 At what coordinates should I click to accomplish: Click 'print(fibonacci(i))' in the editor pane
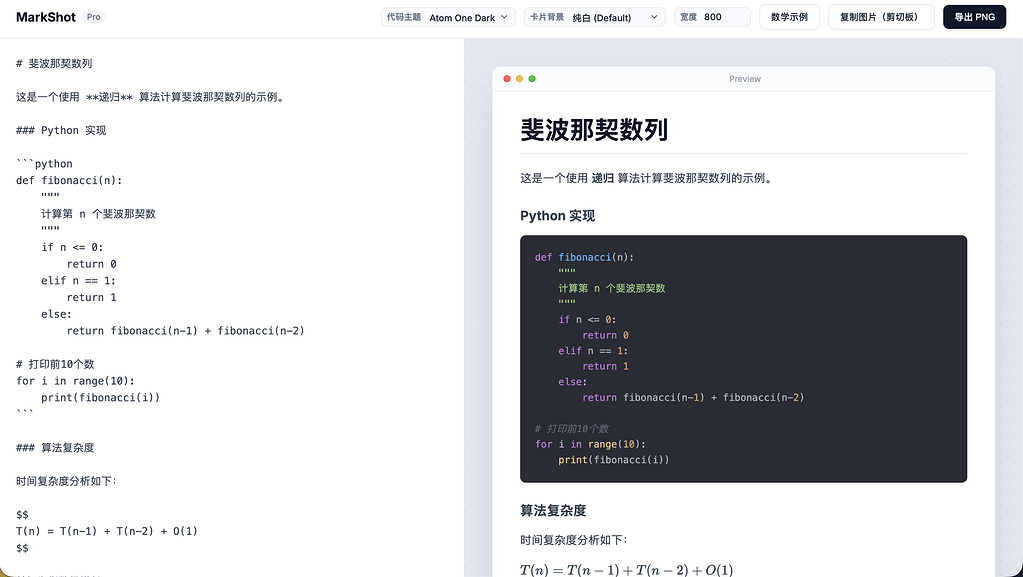[100, 397]
